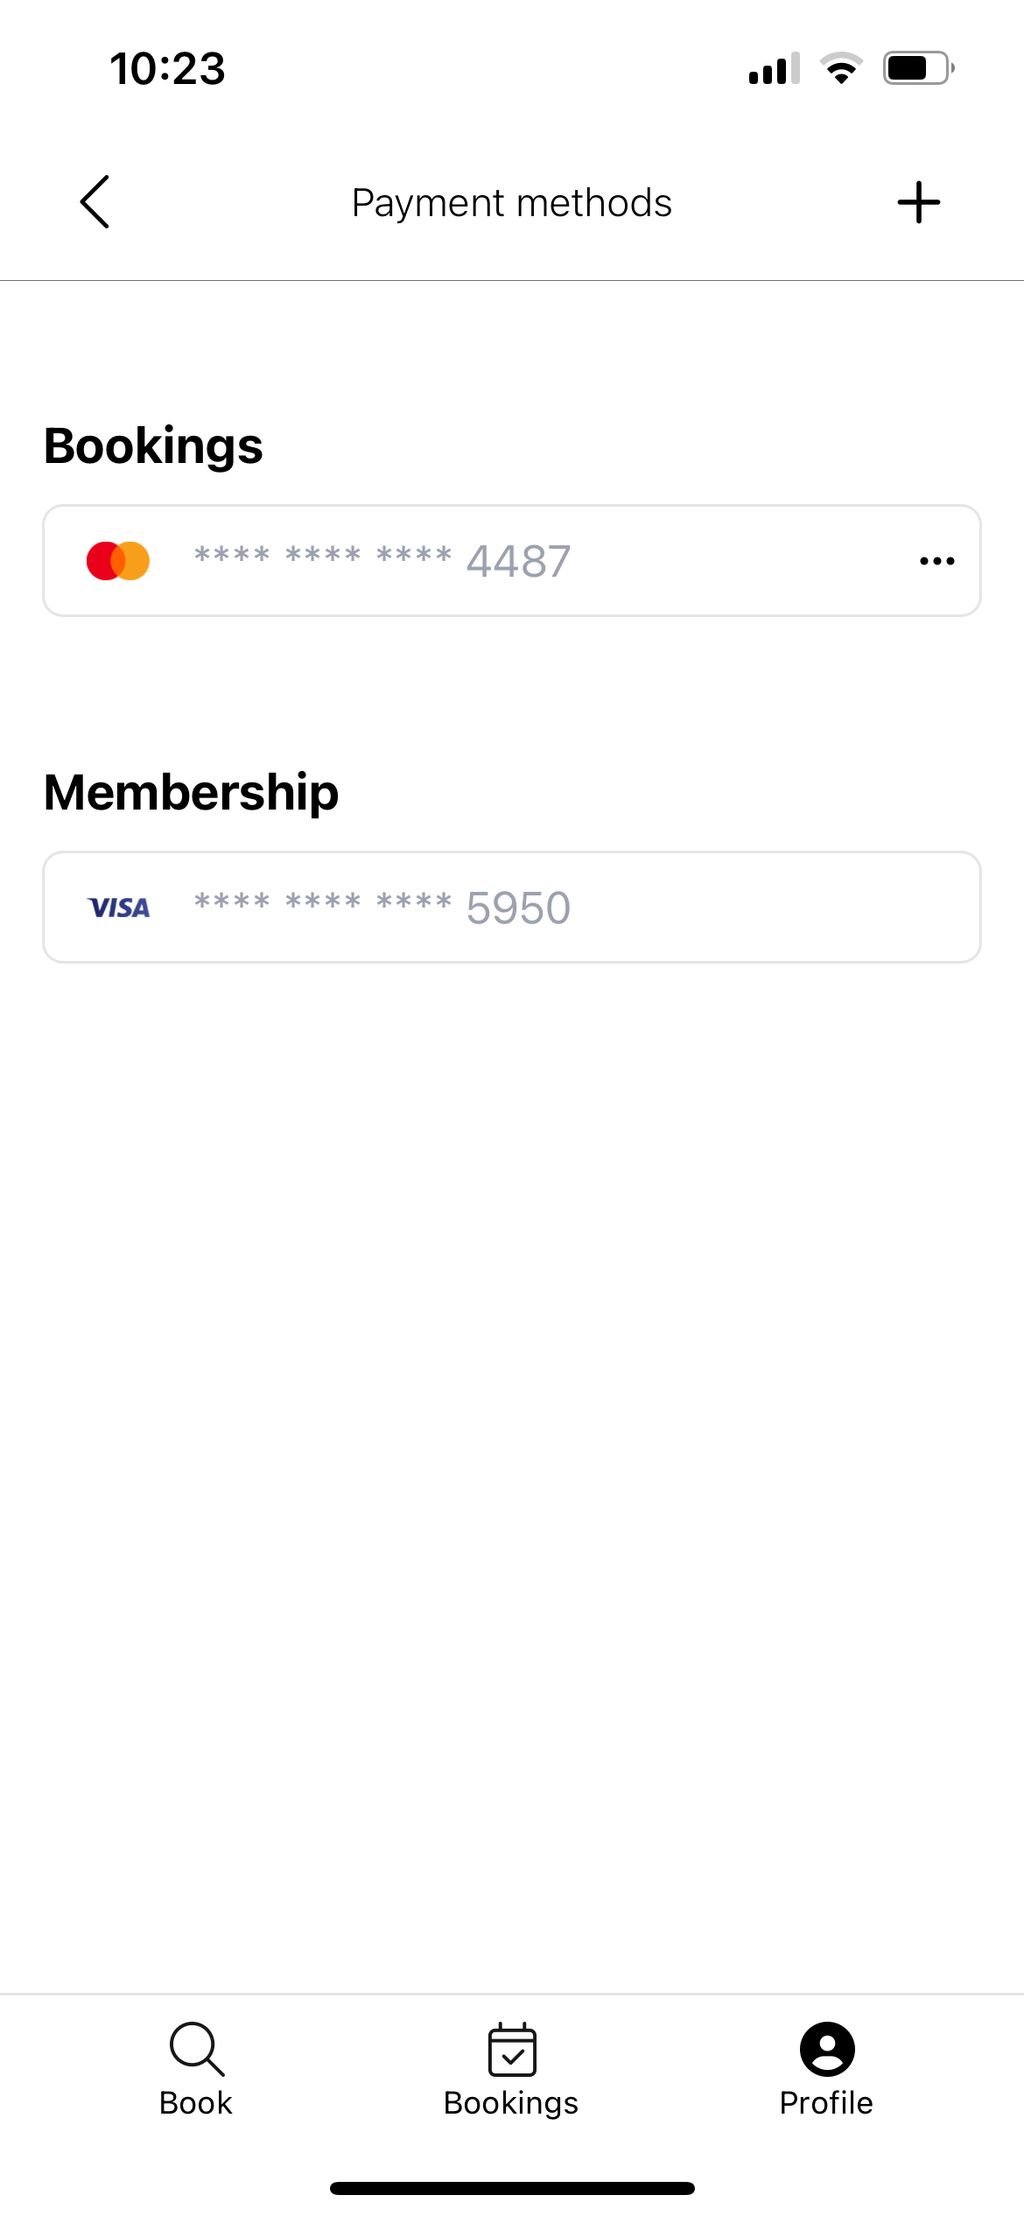Tap the cellular signal bars
This screenshot has height=2216, width=1024.
pos(774,68)
